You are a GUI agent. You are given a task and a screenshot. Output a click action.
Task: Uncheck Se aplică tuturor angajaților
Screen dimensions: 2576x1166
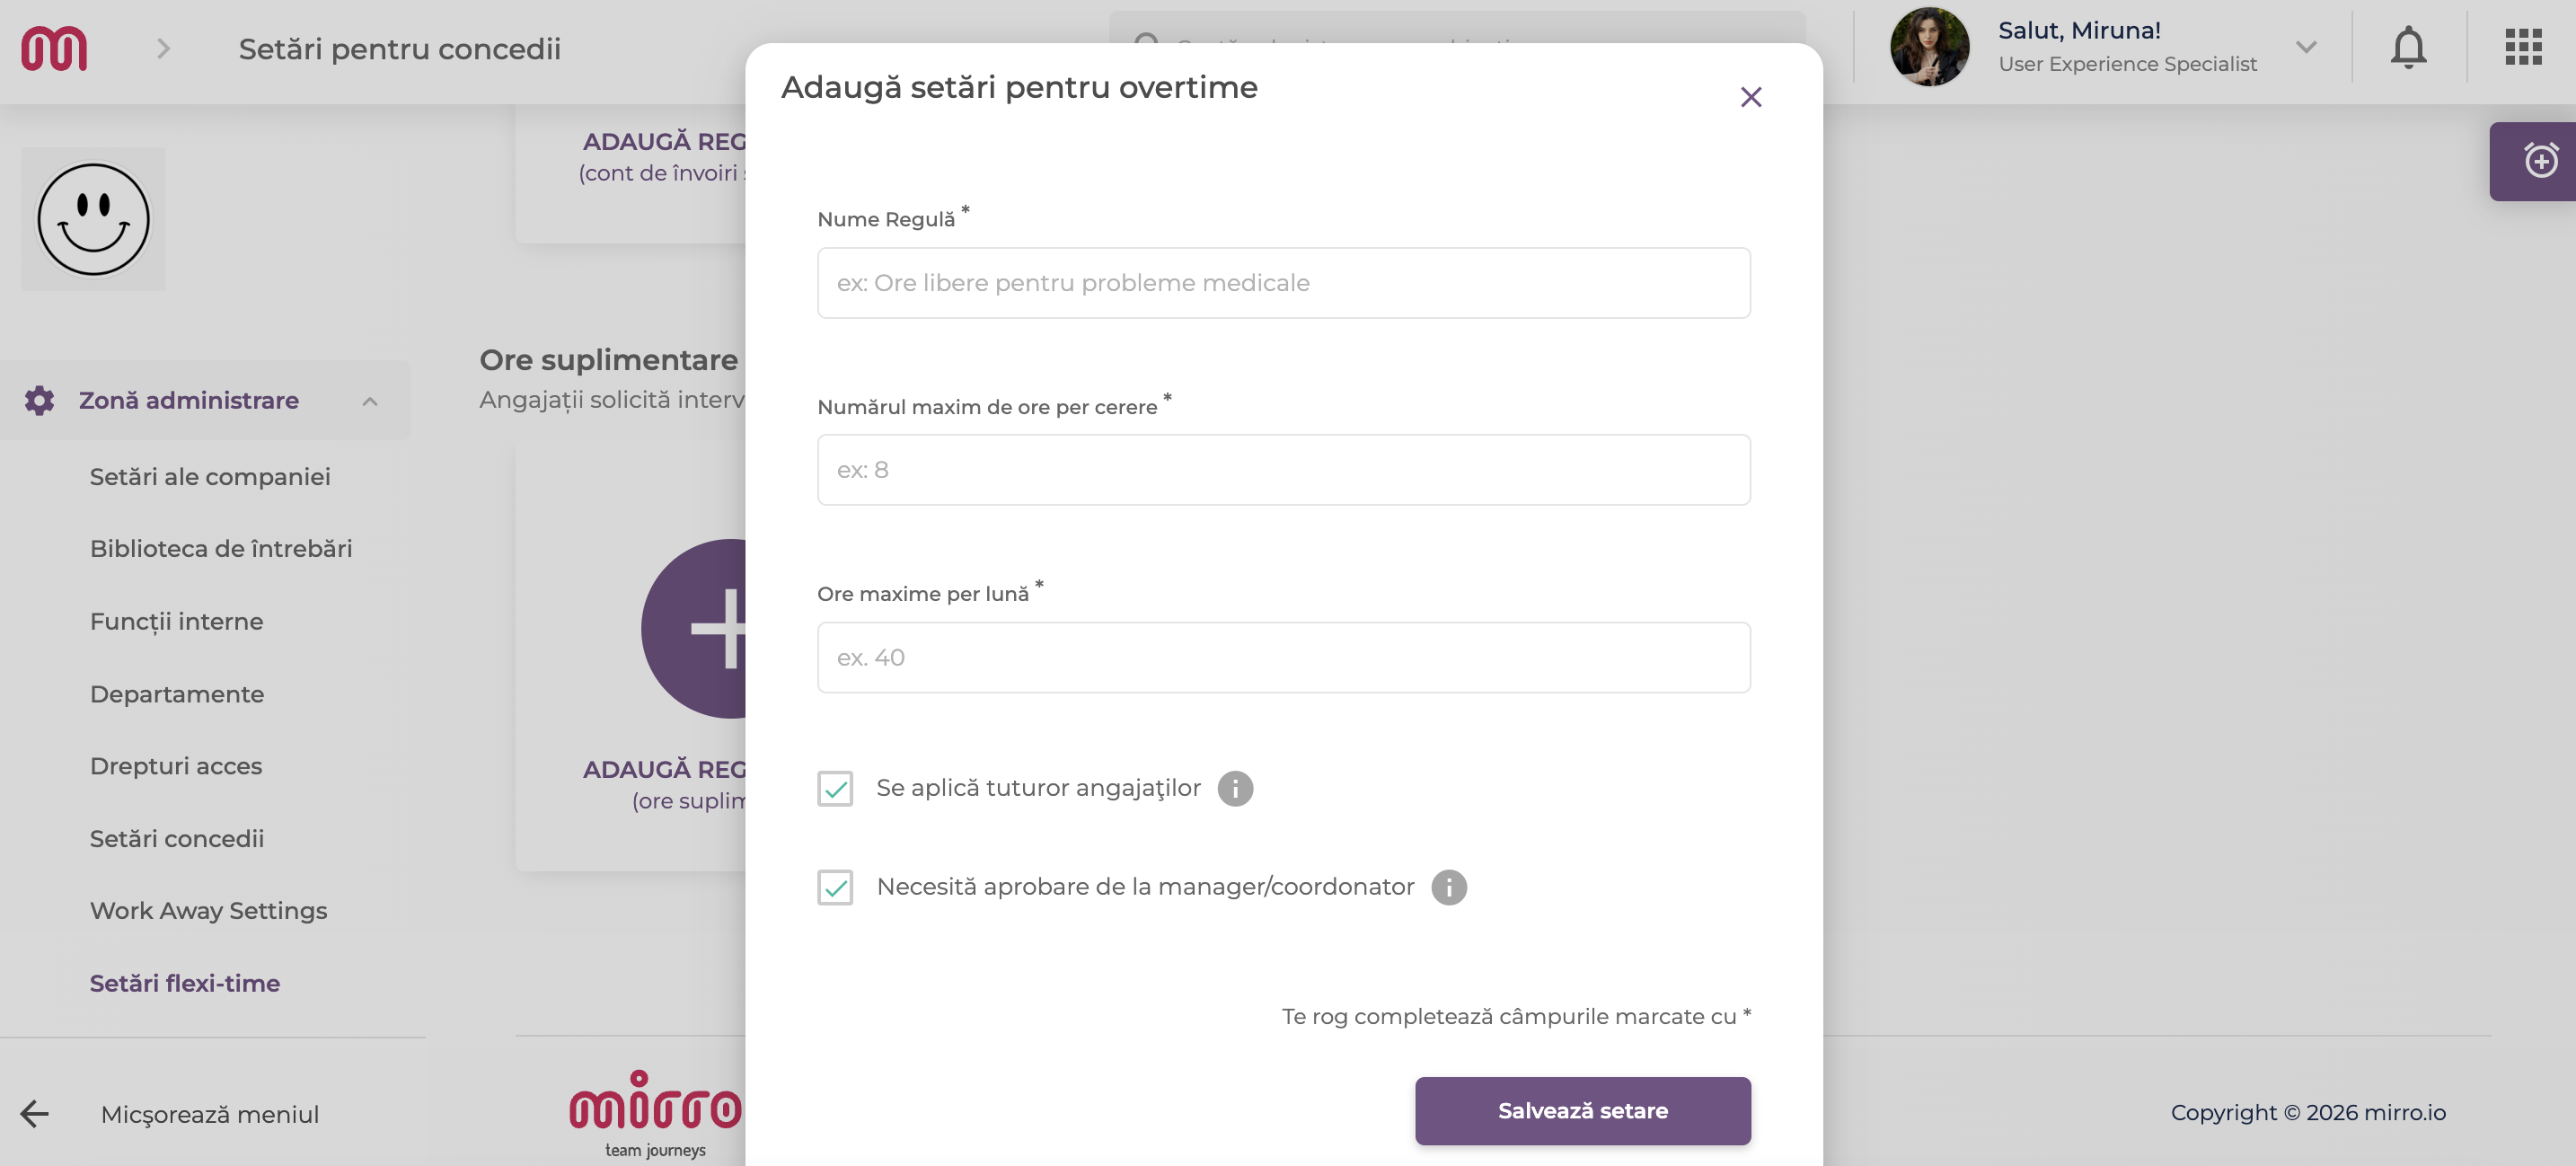pos(835,788)
